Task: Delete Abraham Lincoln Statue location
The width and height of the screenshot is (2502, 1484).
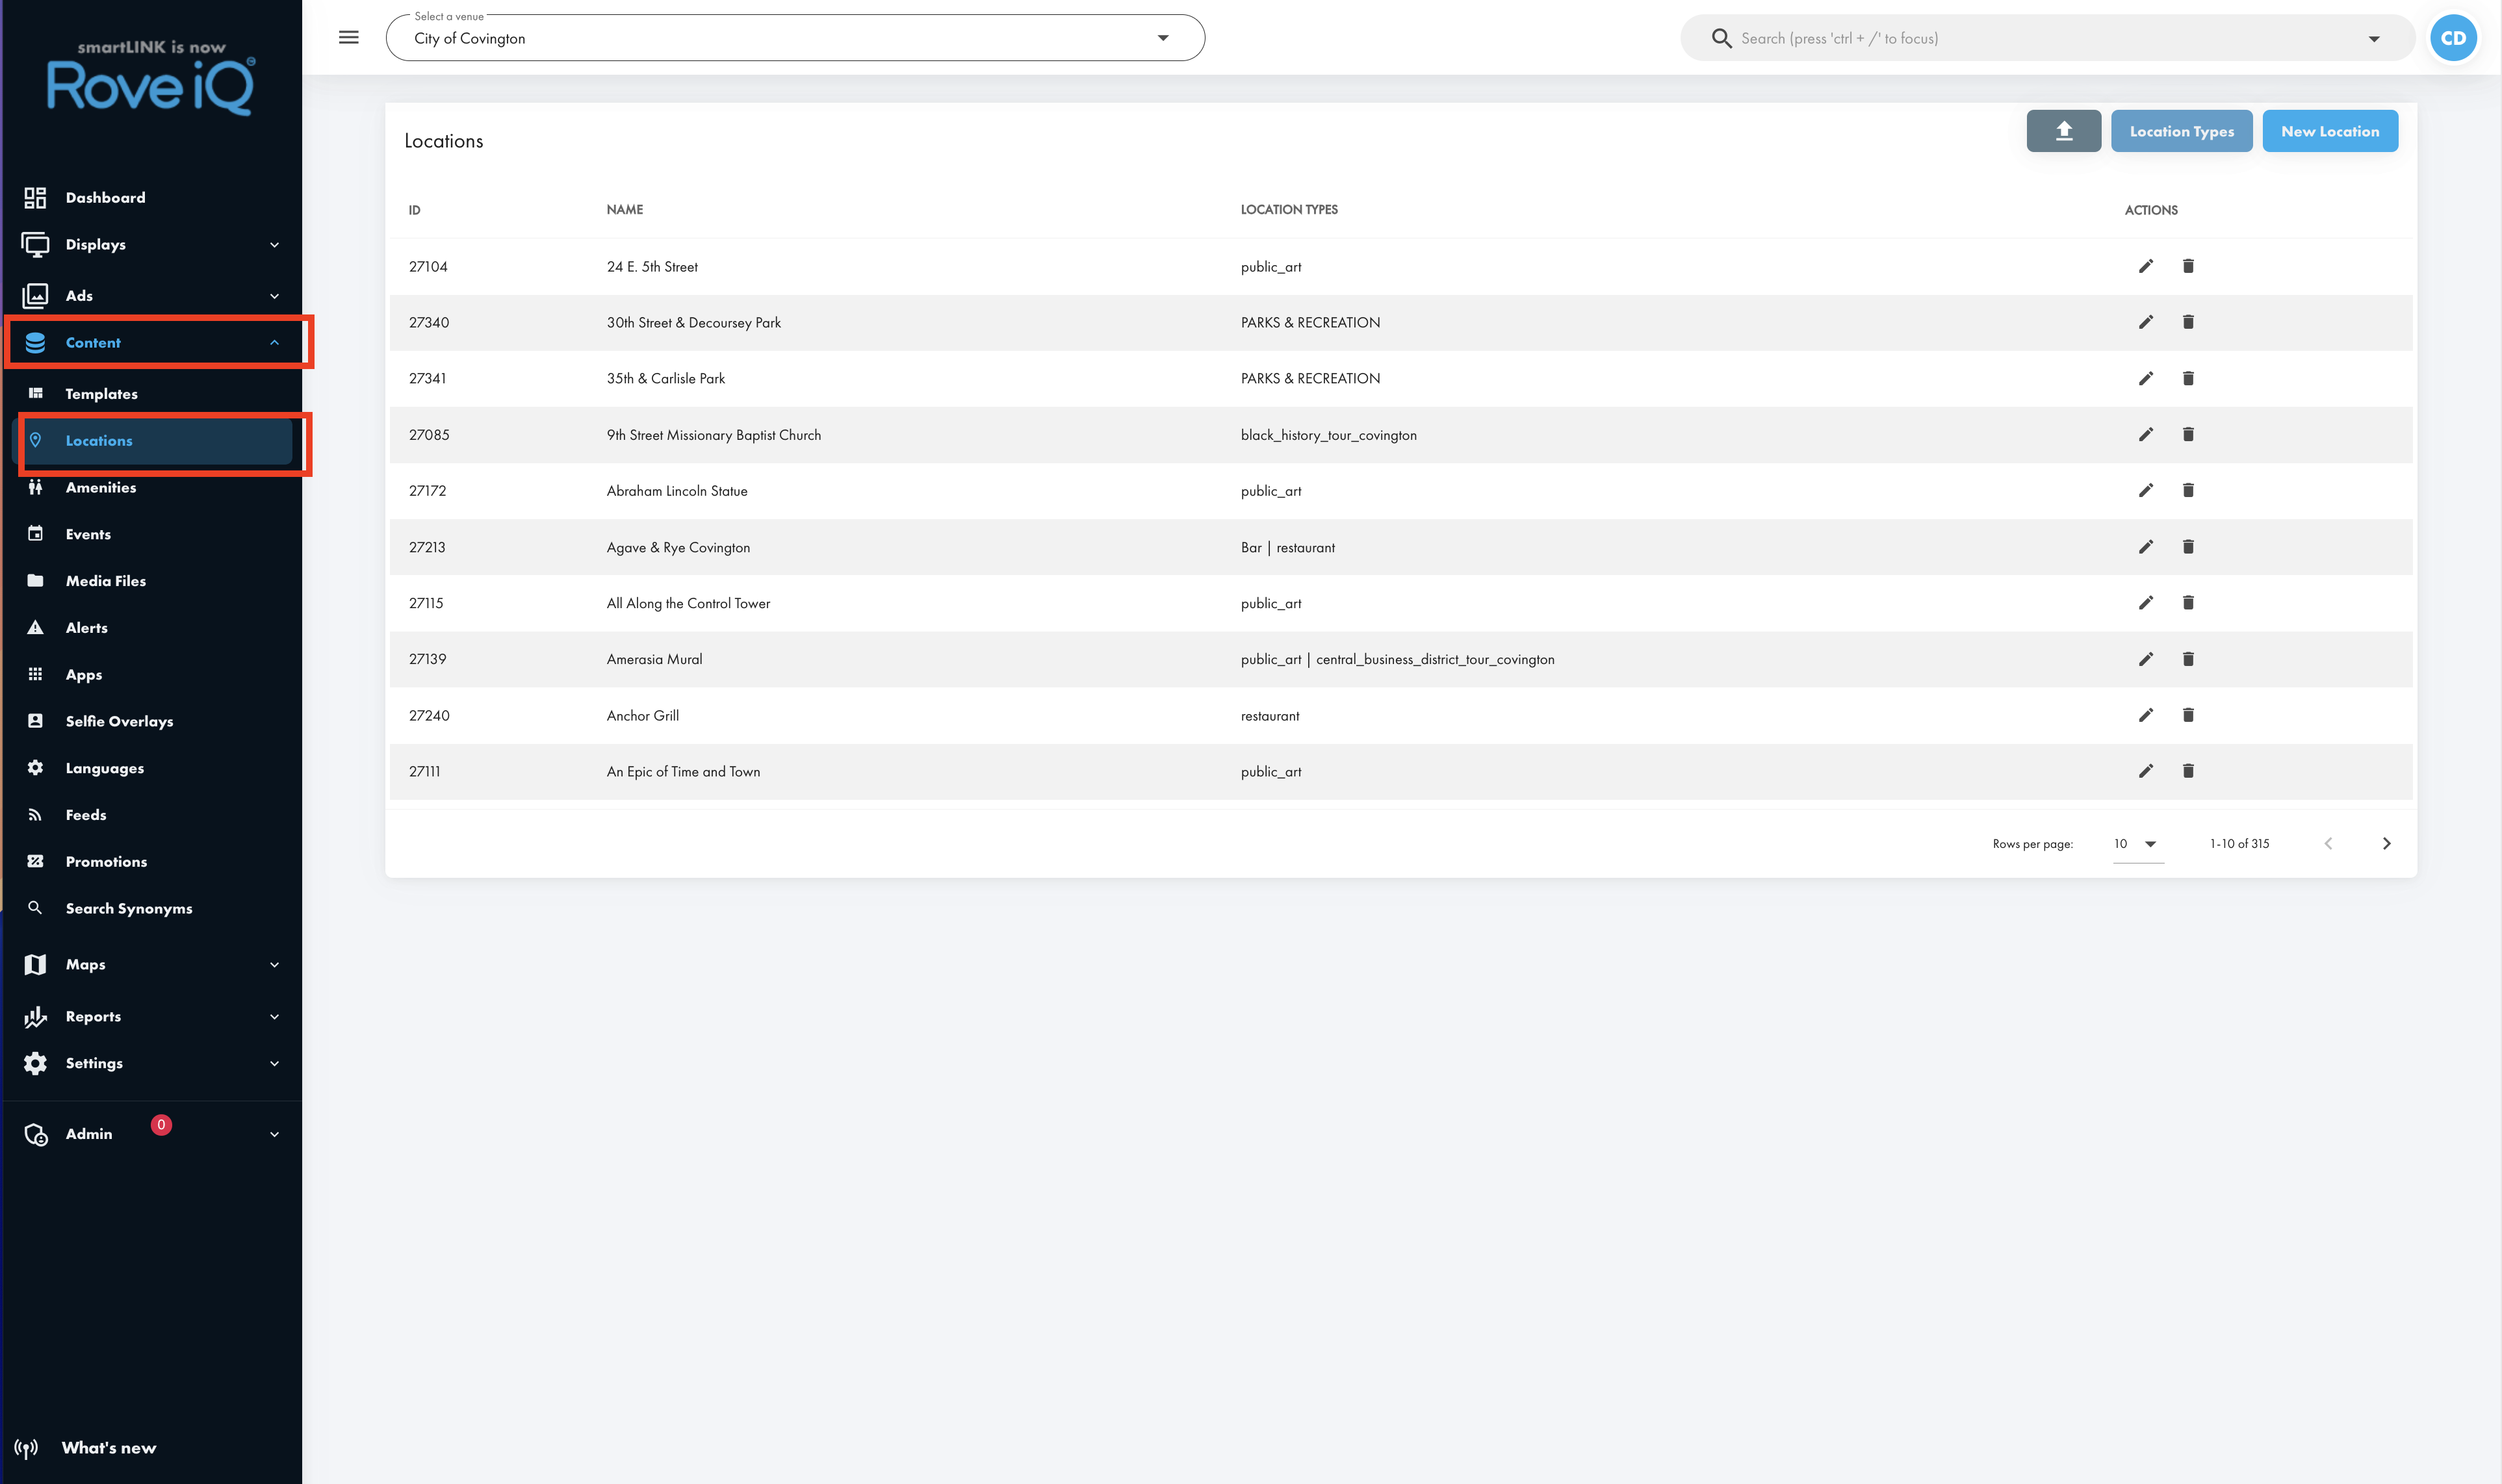Action: tap(2188, 490)
